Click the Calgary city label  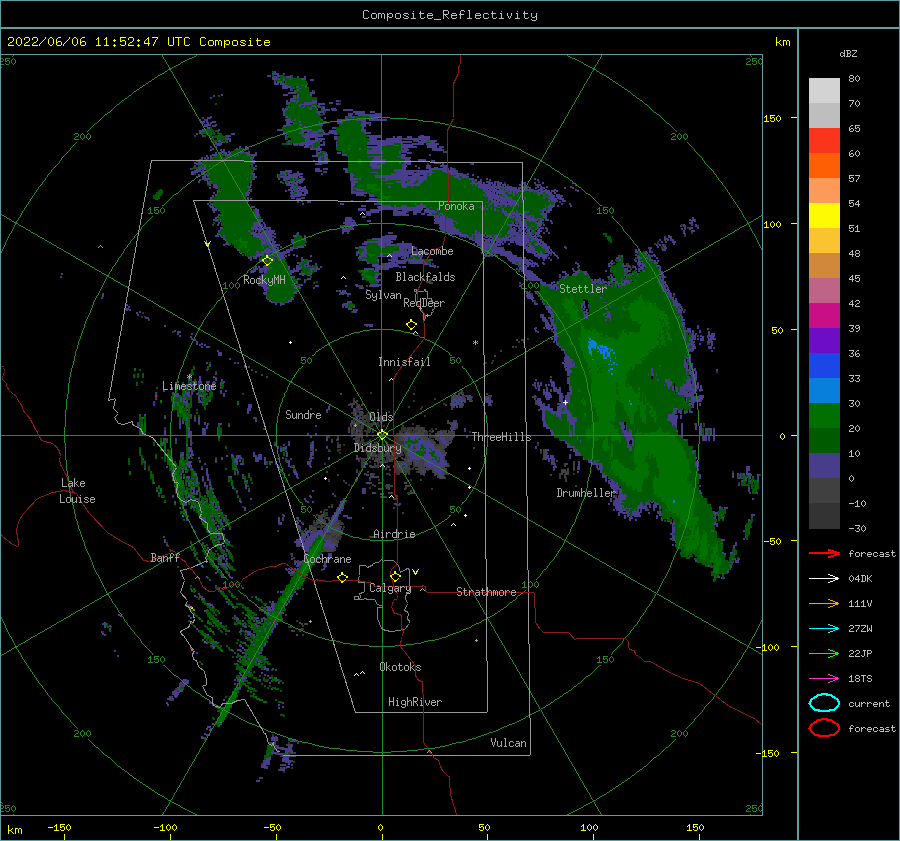click(390, 588)
